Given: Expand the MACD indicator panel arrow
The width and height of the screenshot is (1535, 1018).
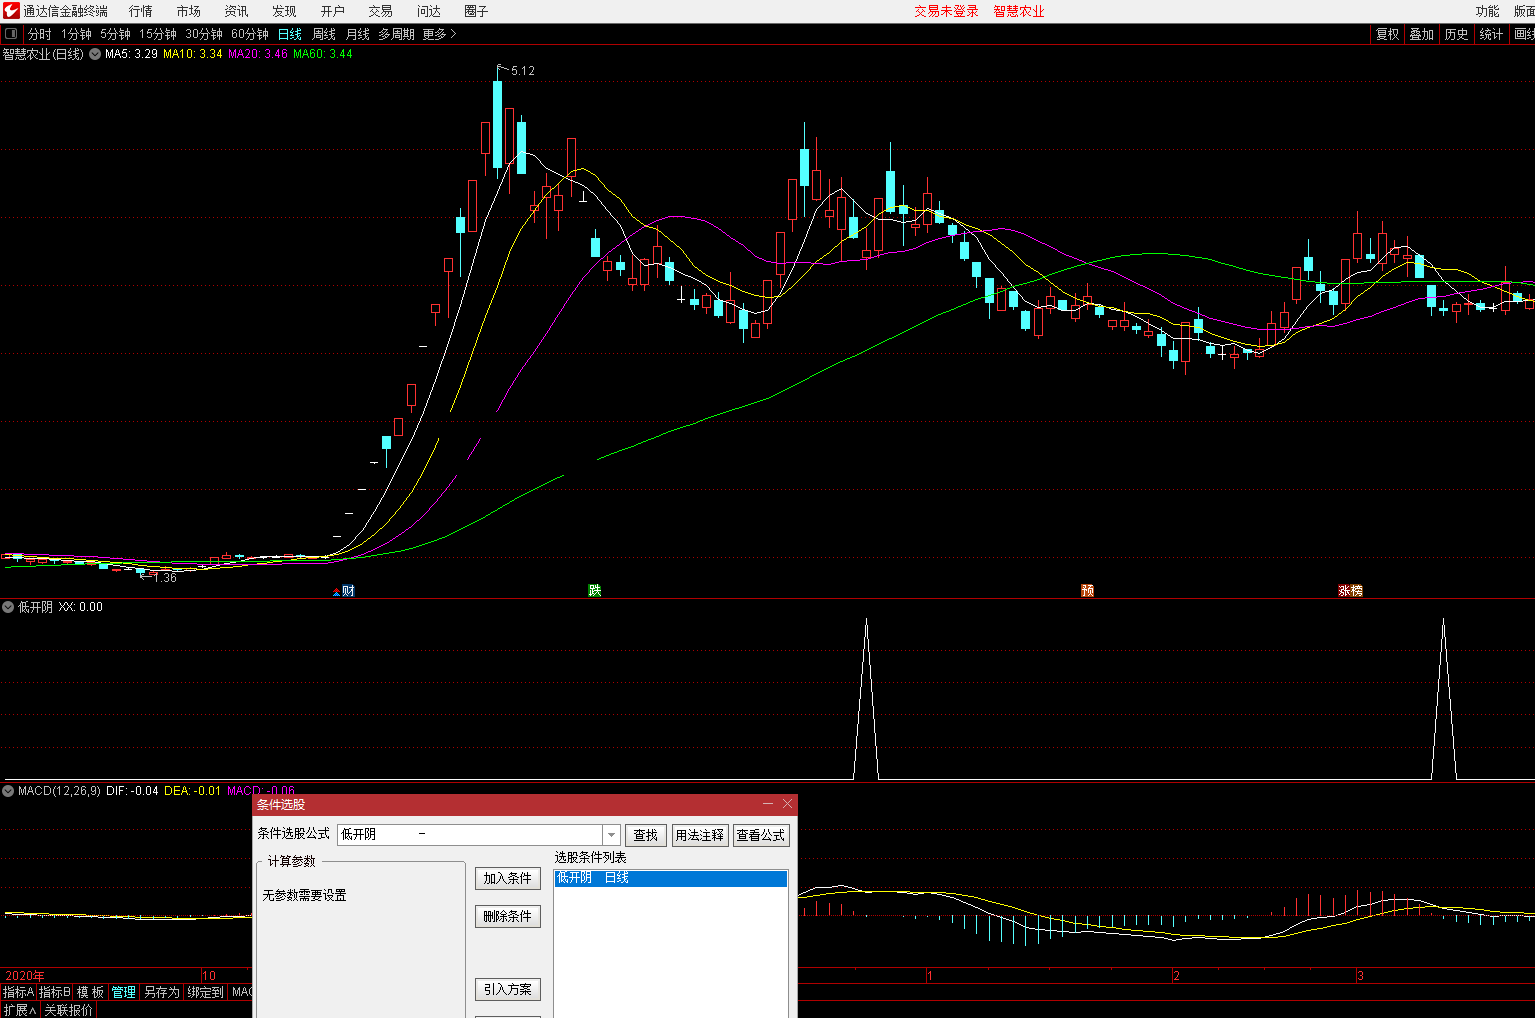Looking at the screenshot, I should click(8, 791).
